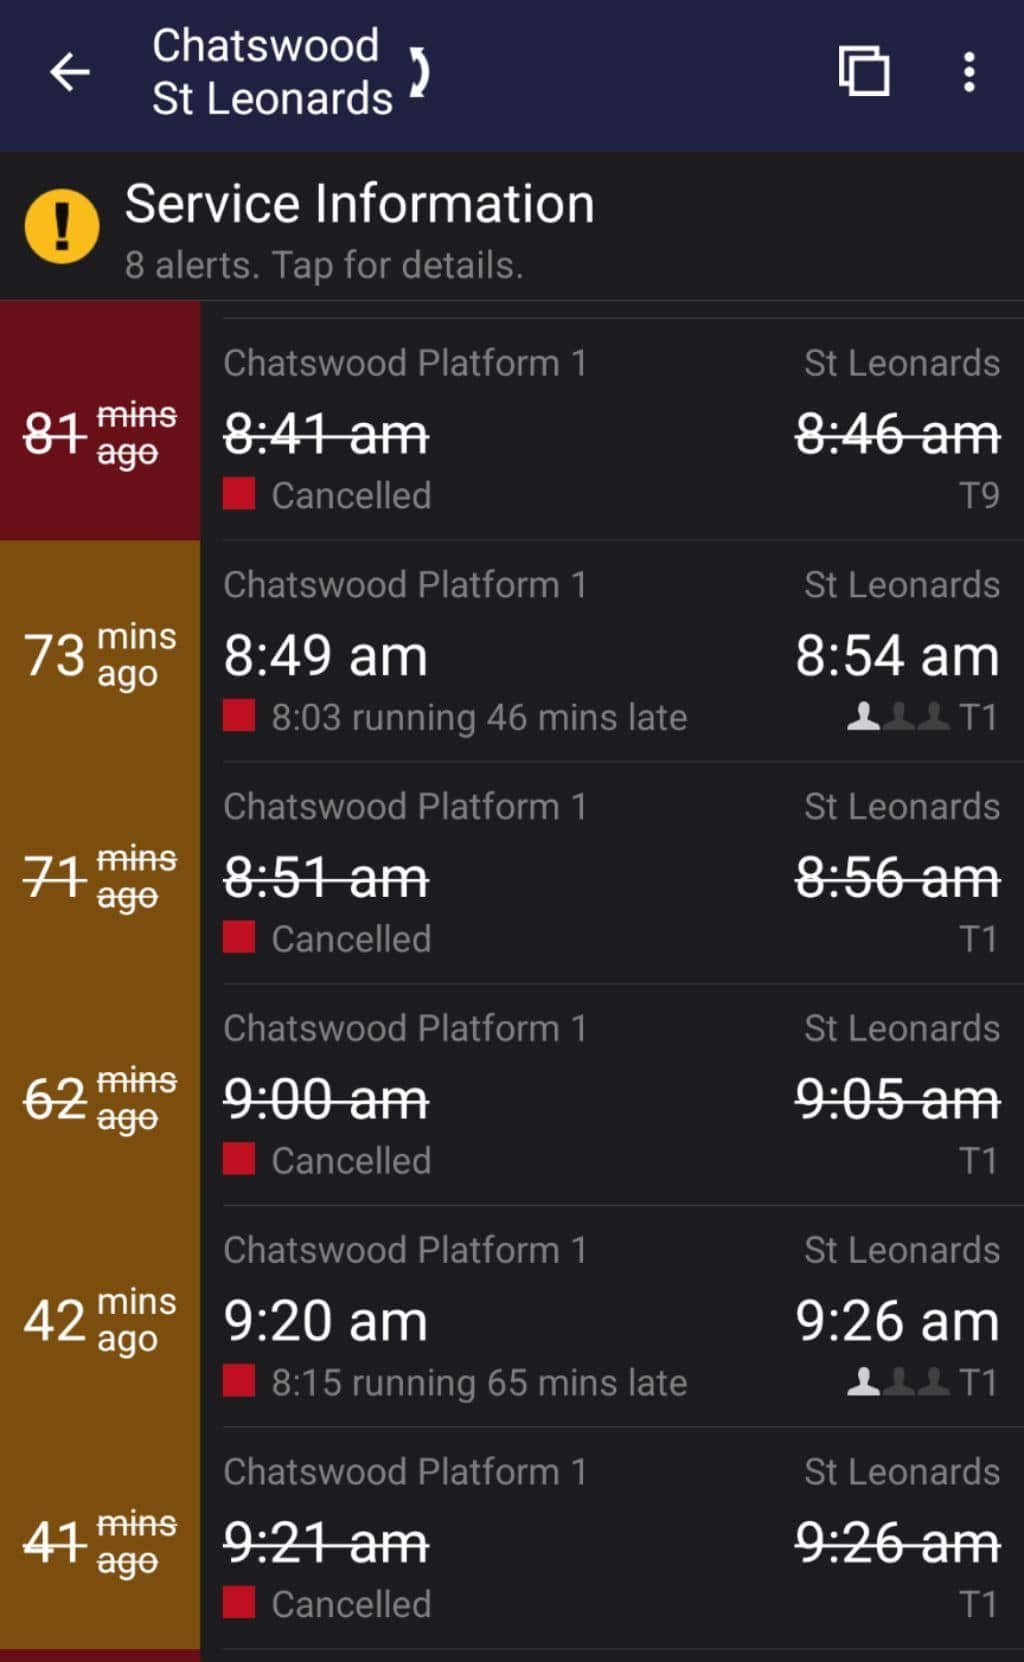Image resolution: width=1024 pixels, height=1662 pixels.
Task: Tap occupancy icon on 9:26 am arrival
Action: pos(898,1382)
